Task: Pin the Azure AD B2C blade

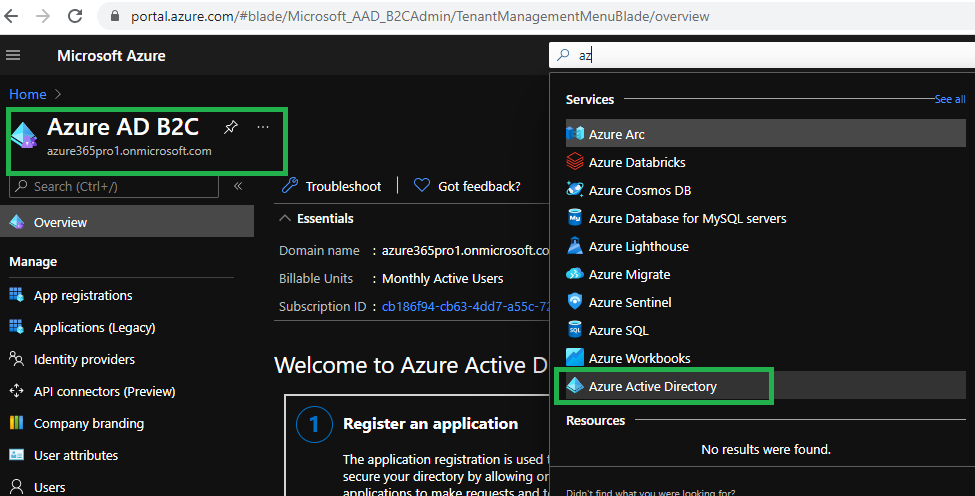Action: (231, 127)
